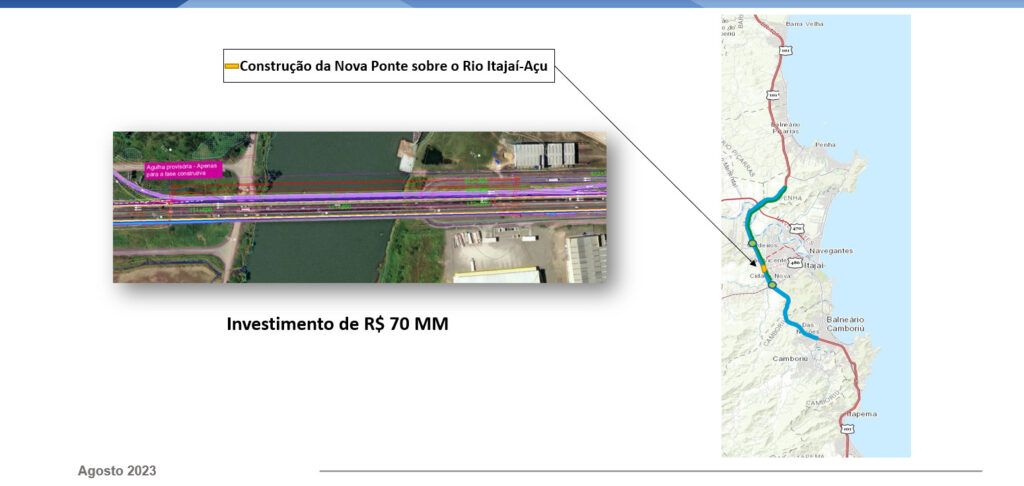Click the 'Navegantes' map label
1024x486 pixels.
[830, 251]
